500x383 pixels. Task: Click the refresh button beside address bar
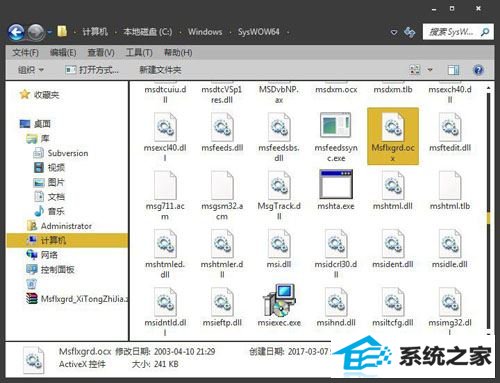tap(410, 32)
